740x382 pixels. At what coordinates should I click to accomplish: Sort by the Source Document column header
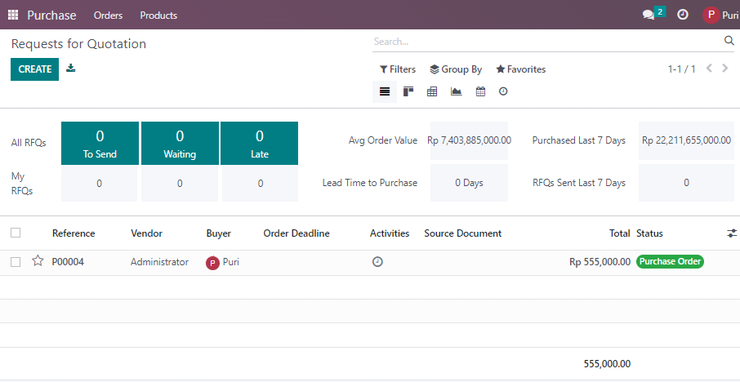click(x=462, y=233)
